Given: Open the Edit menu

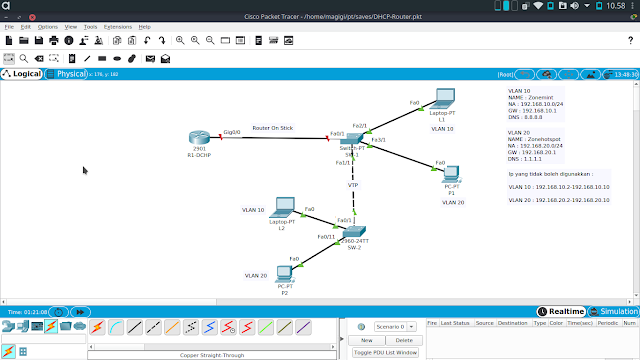Looking at the screenshot, I should [26, 27].
